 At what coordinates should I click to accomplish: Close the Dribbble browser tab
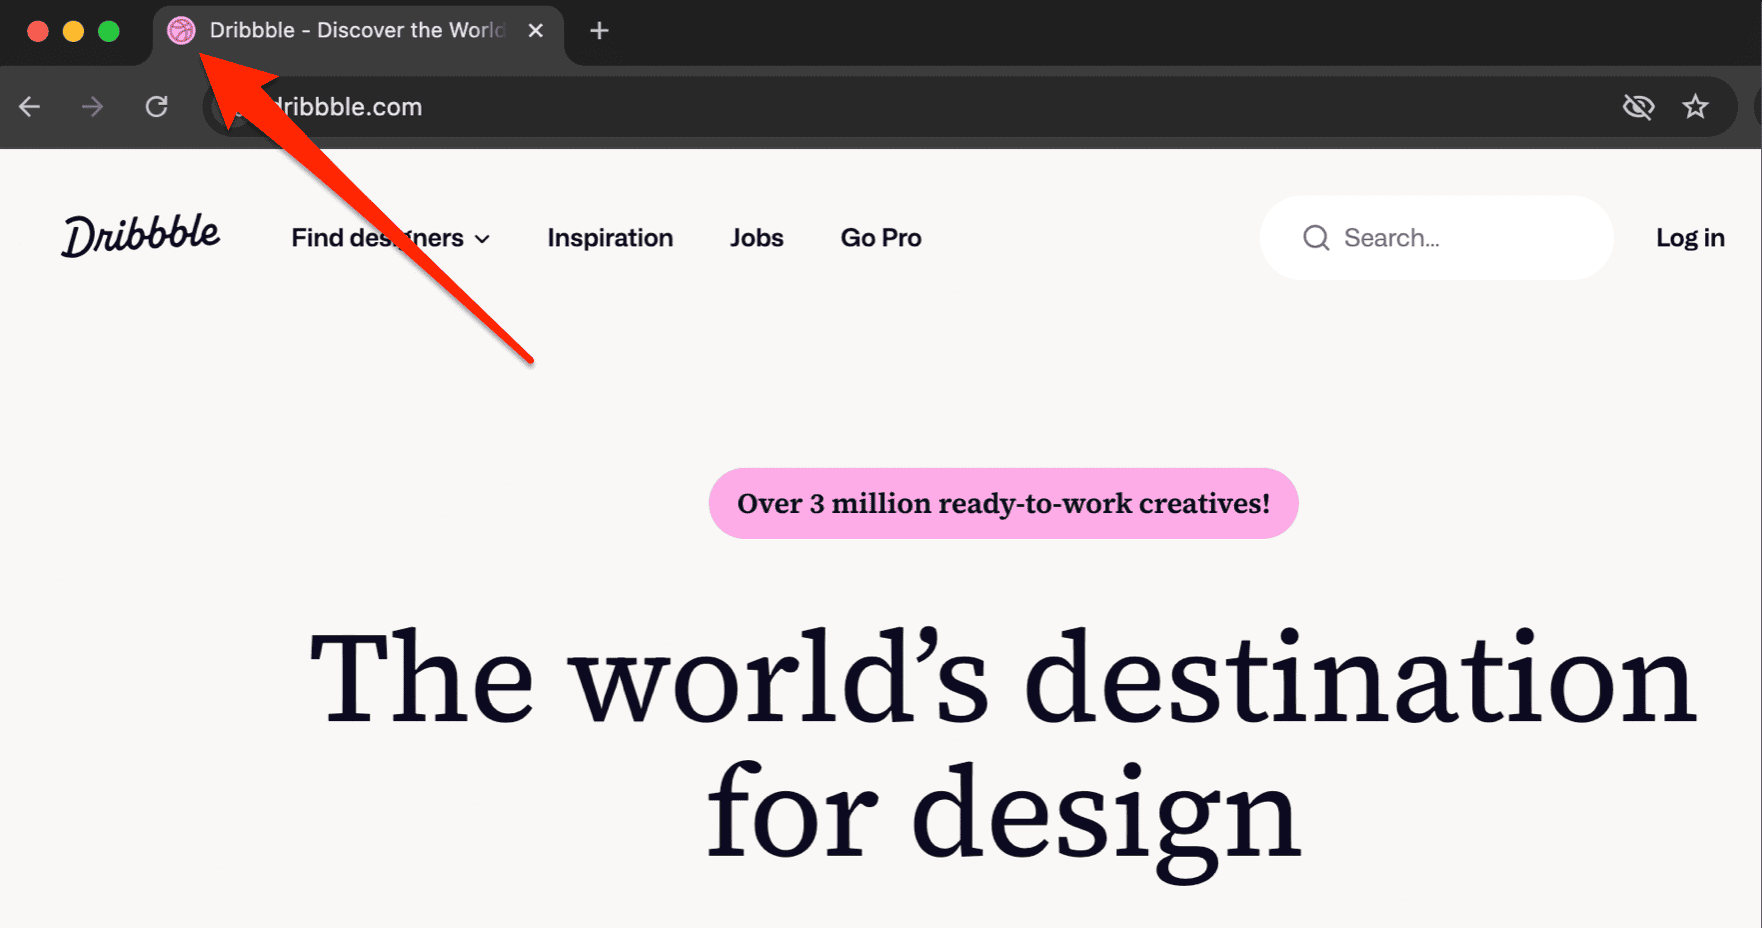point(536,31)
